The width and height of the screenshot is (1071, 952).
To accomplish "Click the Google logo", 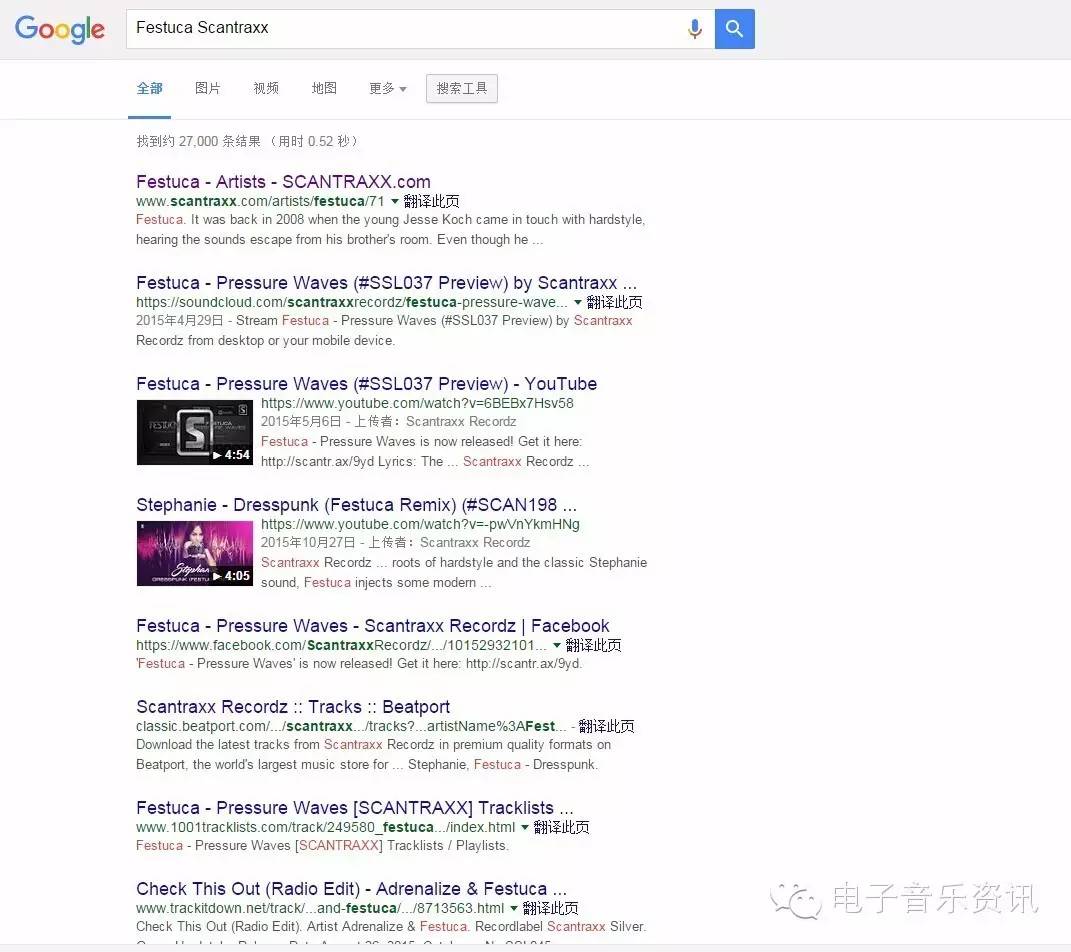I will coord(60,29).
